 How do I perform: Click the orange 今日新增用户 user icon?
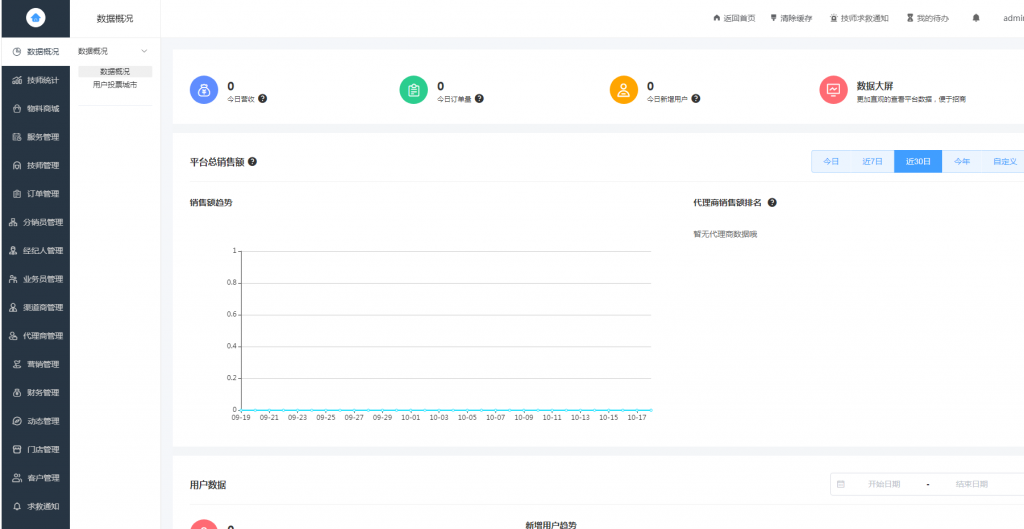point(624,90)
